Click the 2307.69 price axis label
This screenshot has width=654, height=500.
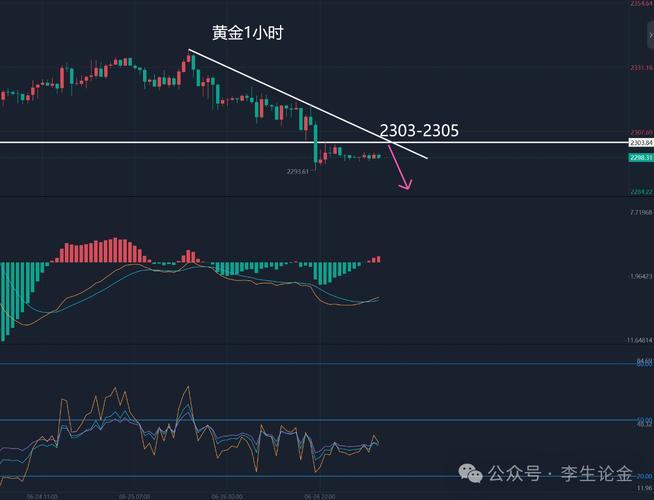click(641, 133)
